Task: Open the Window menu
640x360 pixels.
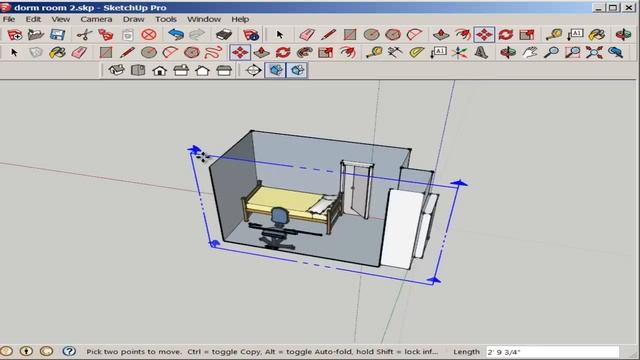Action: coord(204,19)
